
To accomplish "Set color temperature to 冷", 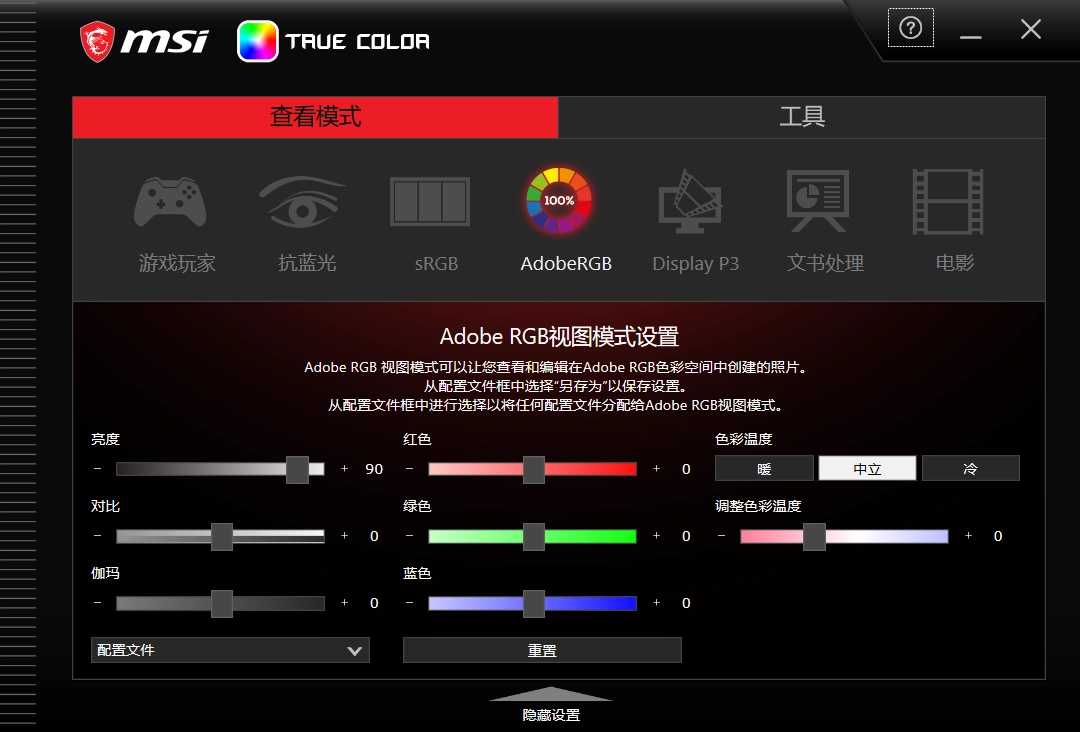I will [970, 468].
